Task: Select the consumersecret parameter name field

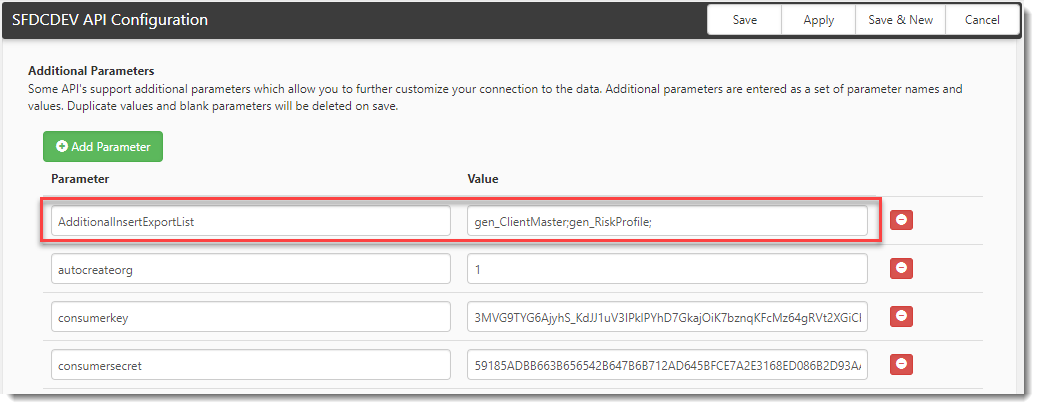Action: [x=251, y=366]
